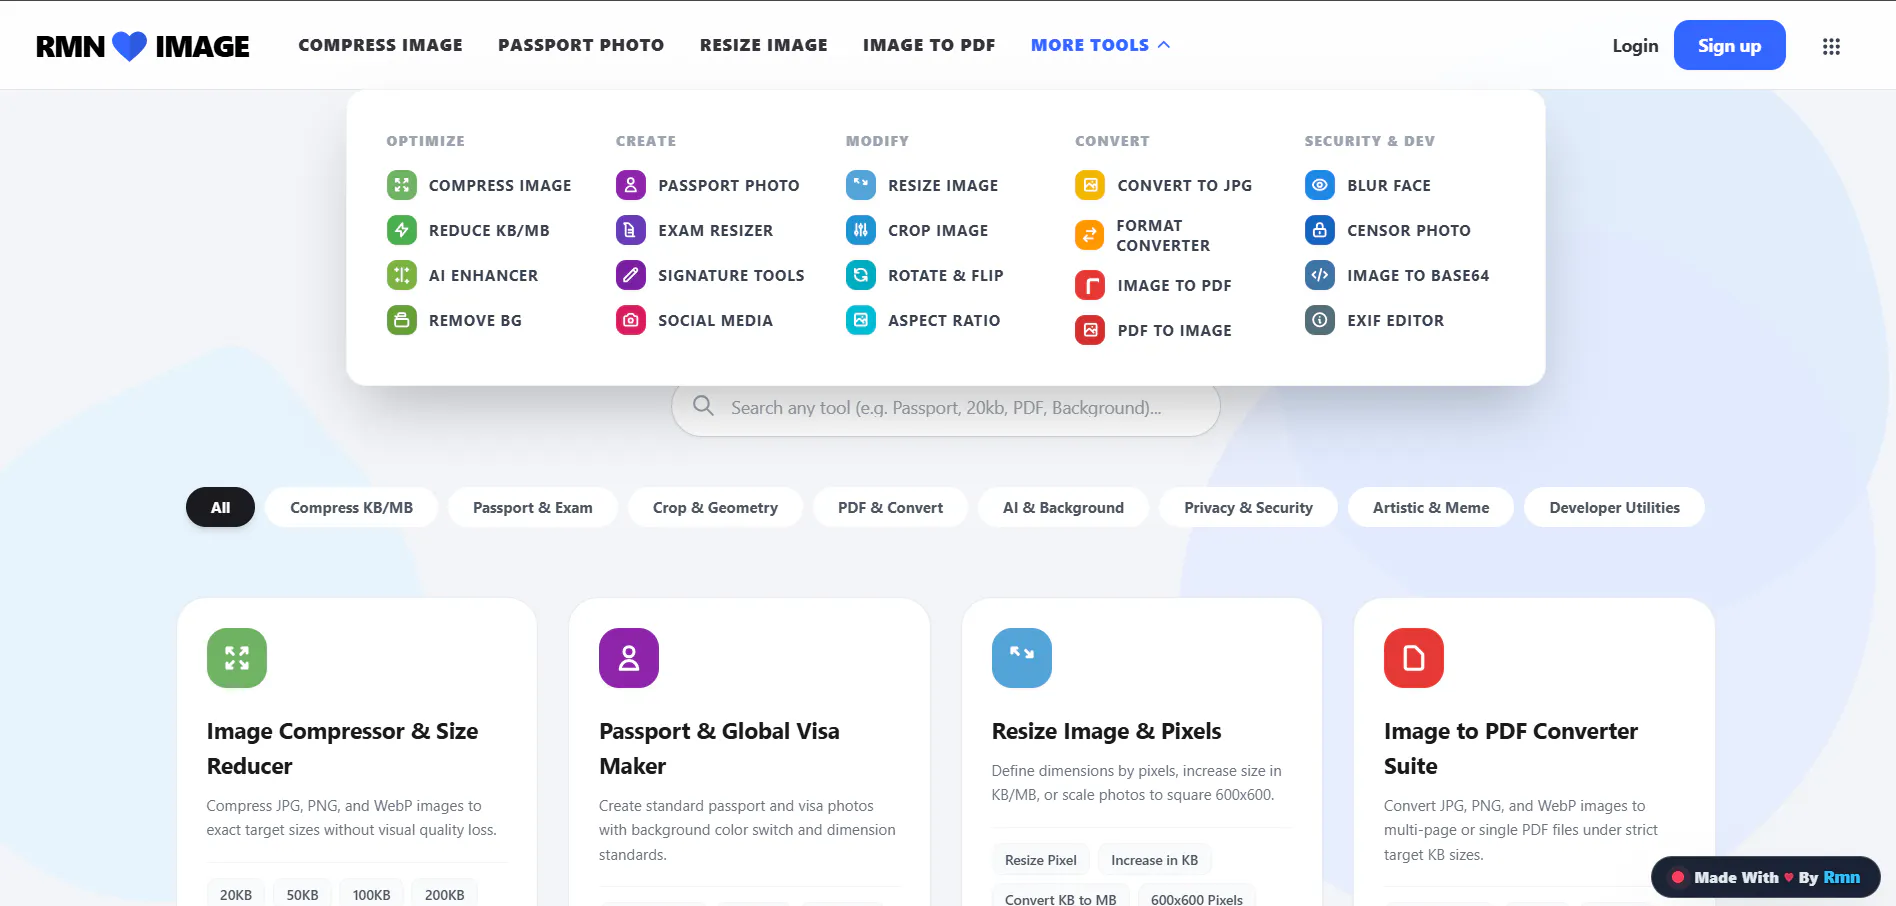Click the 50KB preset chip
The width and height of the screenshot is (1896, 906).
(x=303, y=894)
